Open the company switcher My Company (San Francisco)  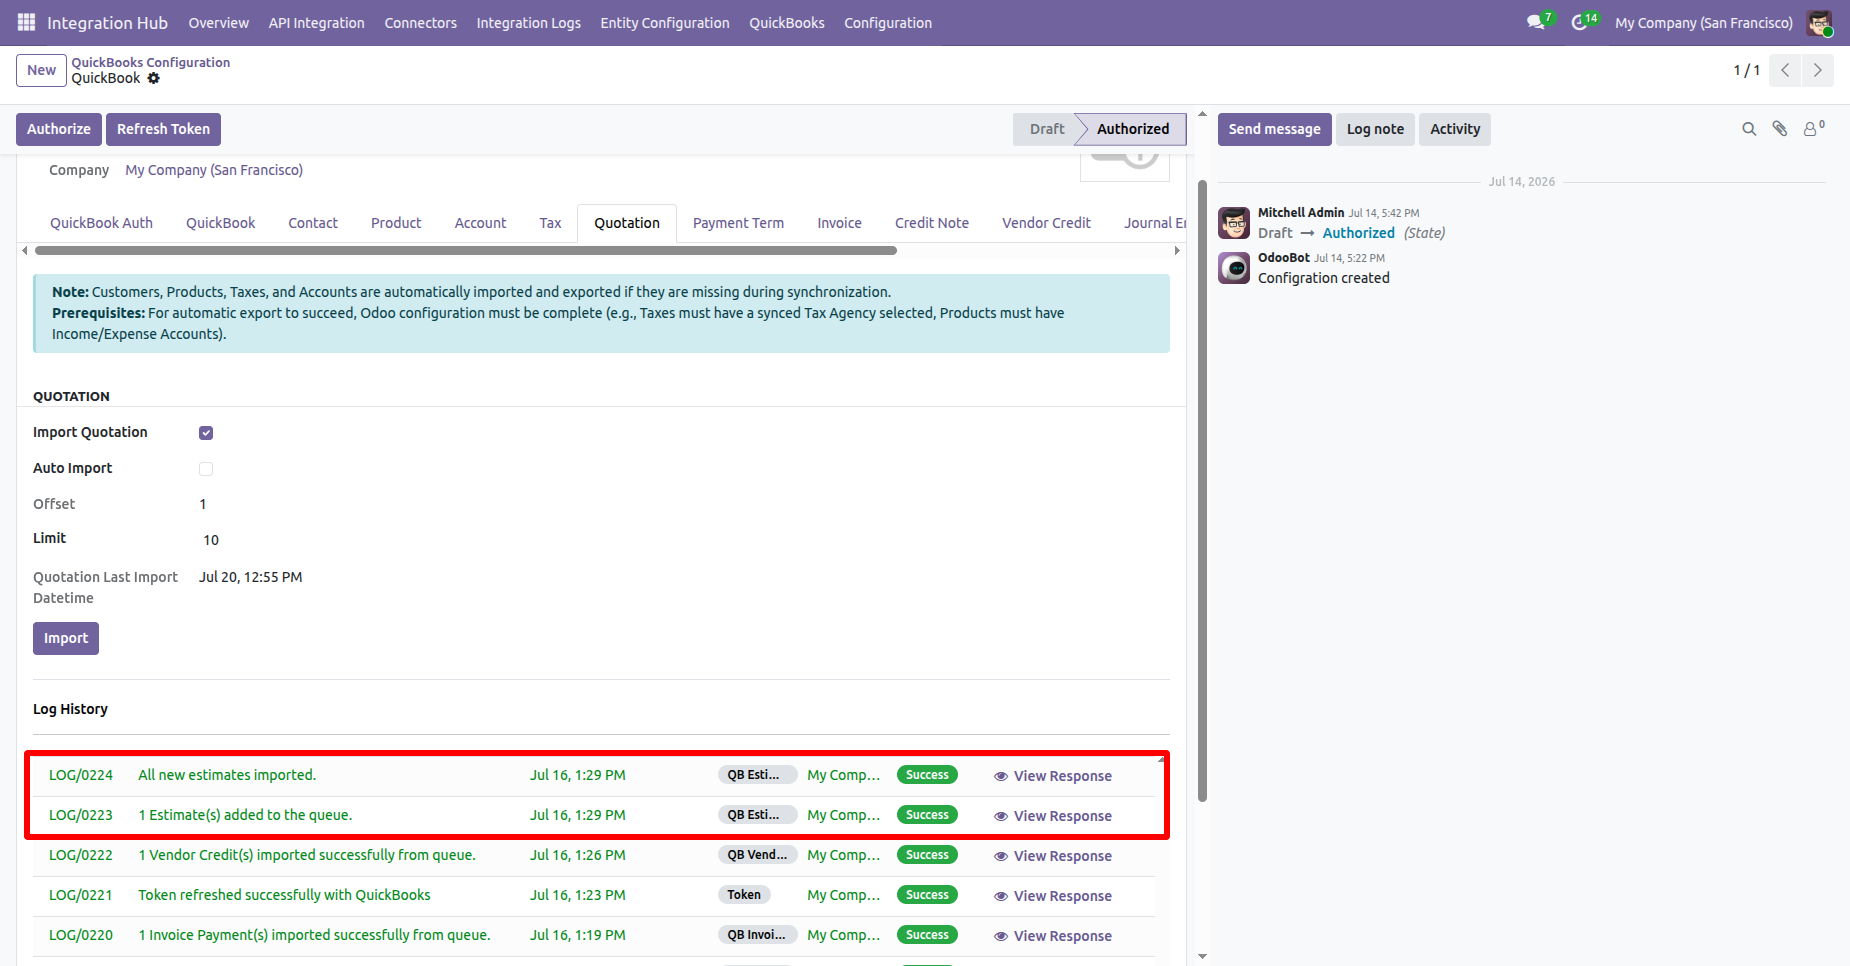pyautogui.click(x=1704, y=22)
